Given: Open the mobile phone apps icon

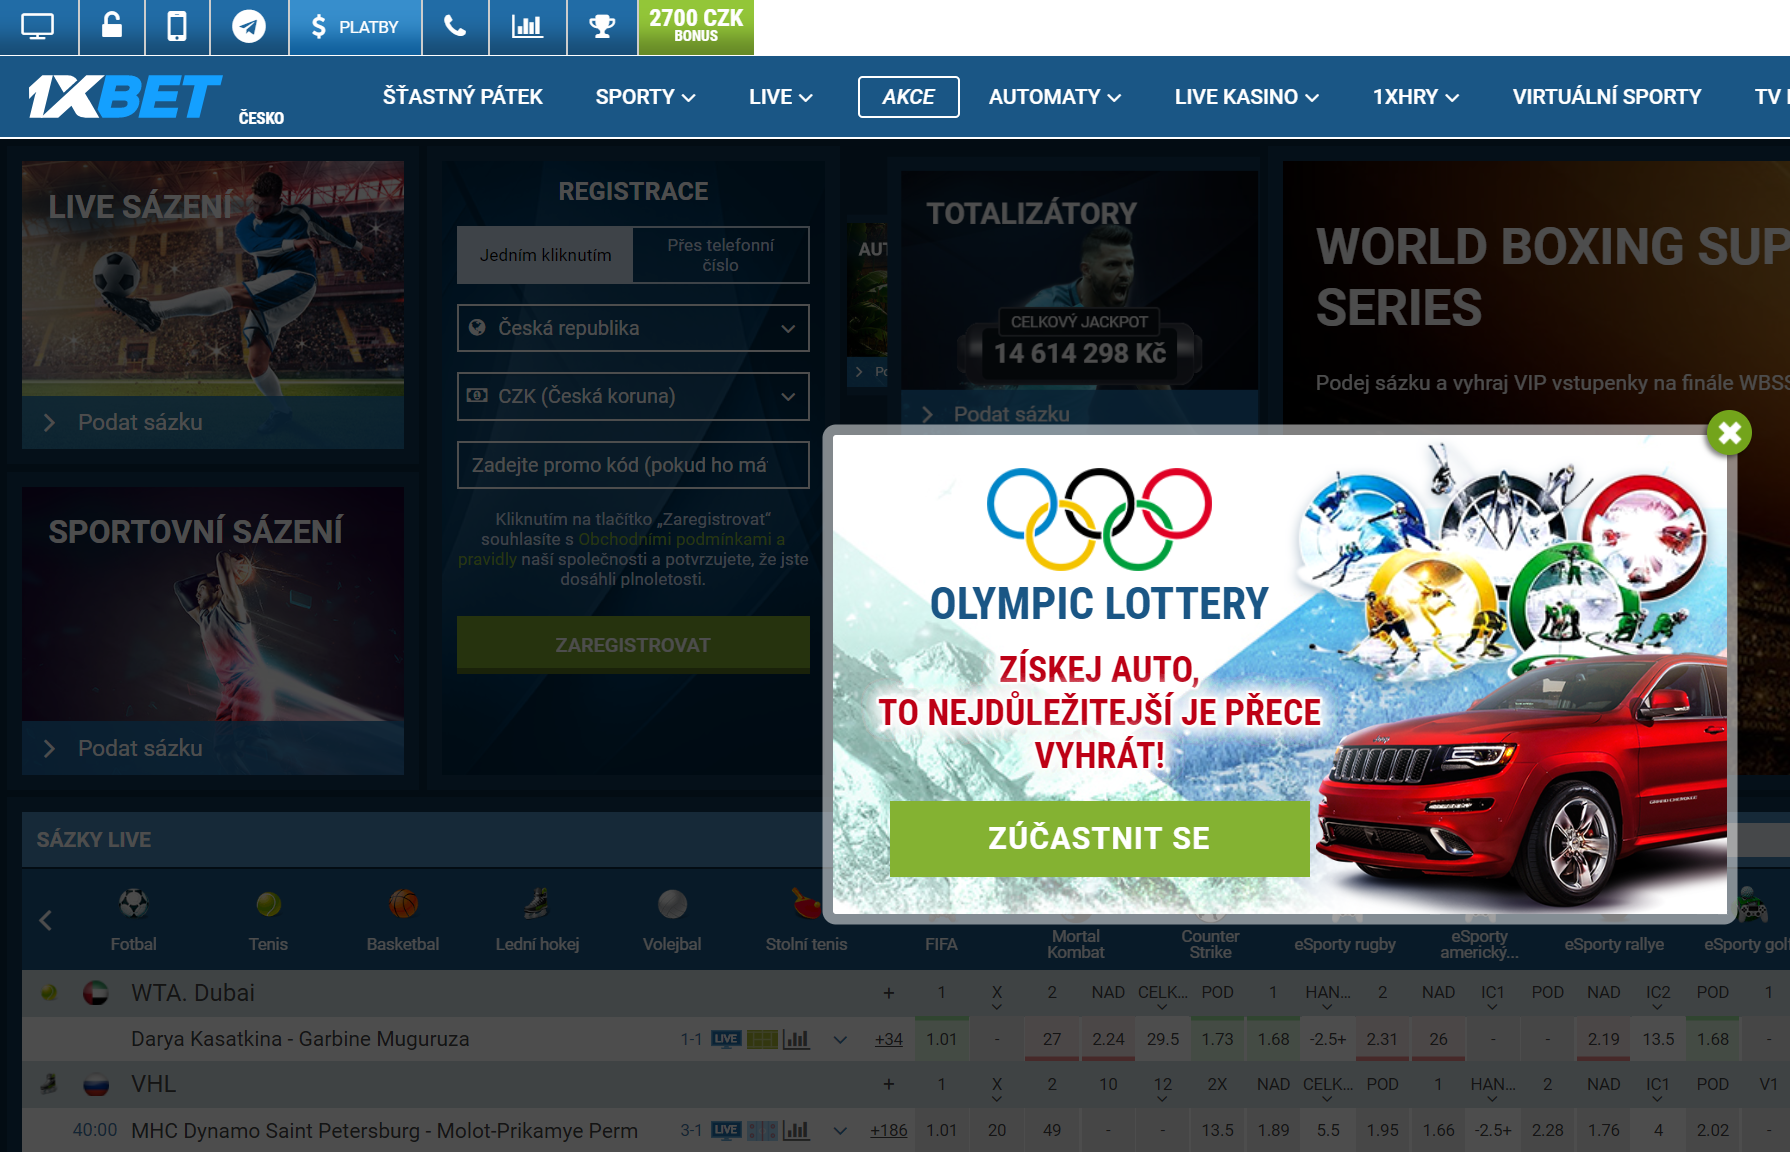Looking at the screenshot, I should point(177,26).
